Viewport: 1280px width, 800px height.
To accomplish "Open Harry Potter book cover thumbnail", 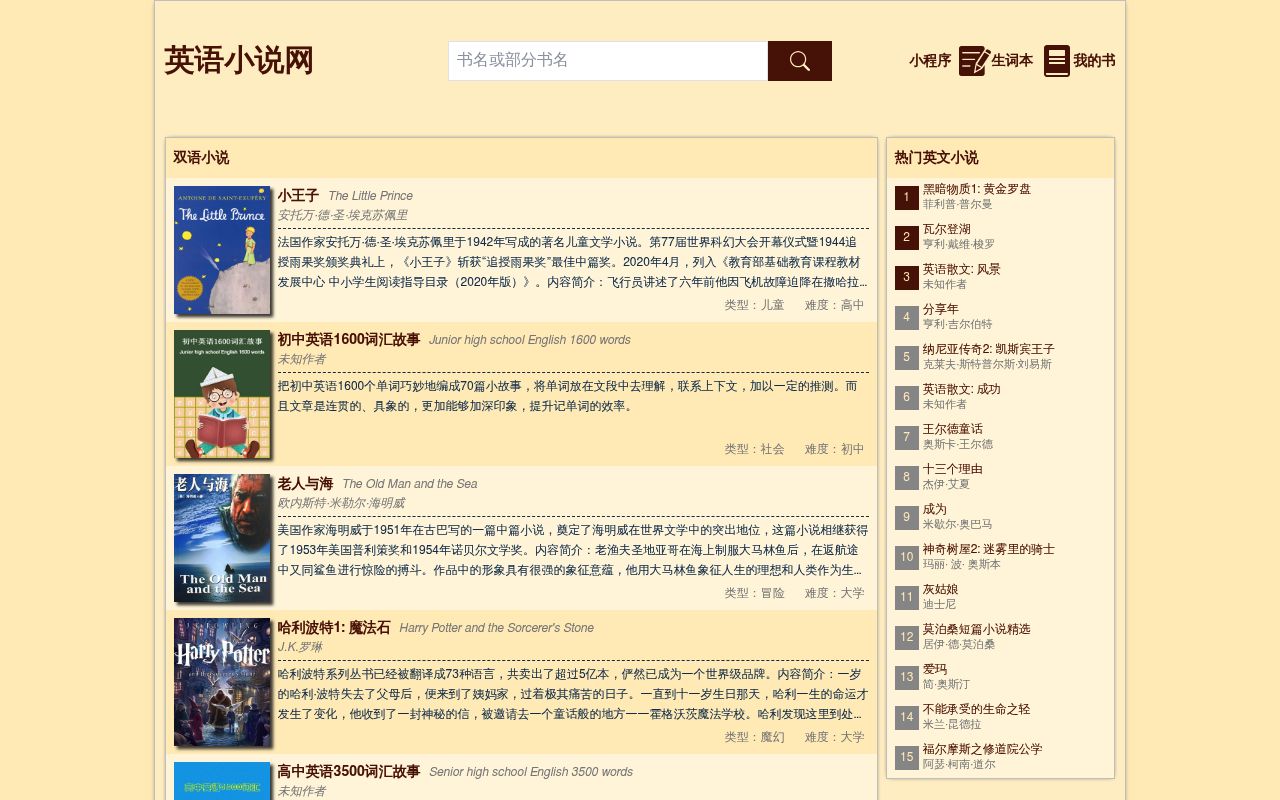I will click(222, 682).
